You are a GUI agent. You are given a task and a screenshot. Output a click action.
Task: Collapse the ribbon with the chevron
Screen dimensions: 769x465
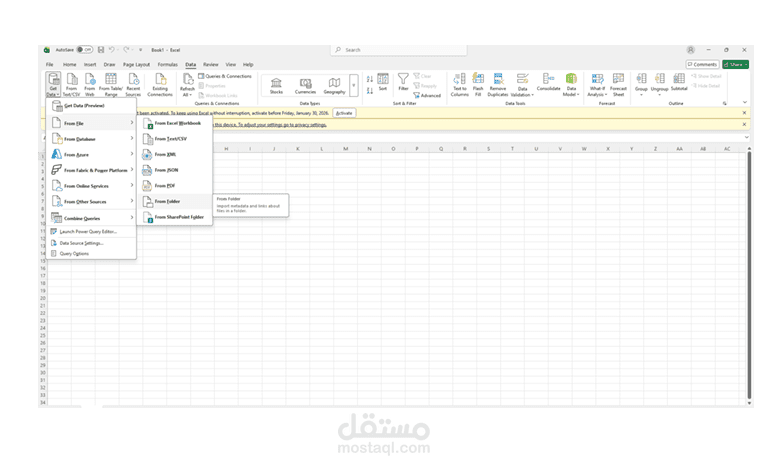tap(745, 102)
